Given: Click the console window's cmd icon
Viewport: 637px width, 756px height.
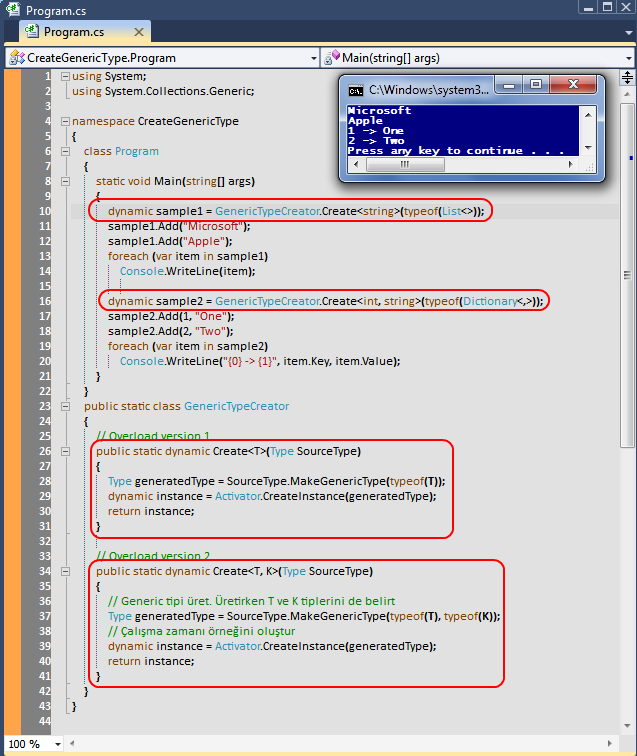Looking at the screenshot, I should click(x=354, y=89).
